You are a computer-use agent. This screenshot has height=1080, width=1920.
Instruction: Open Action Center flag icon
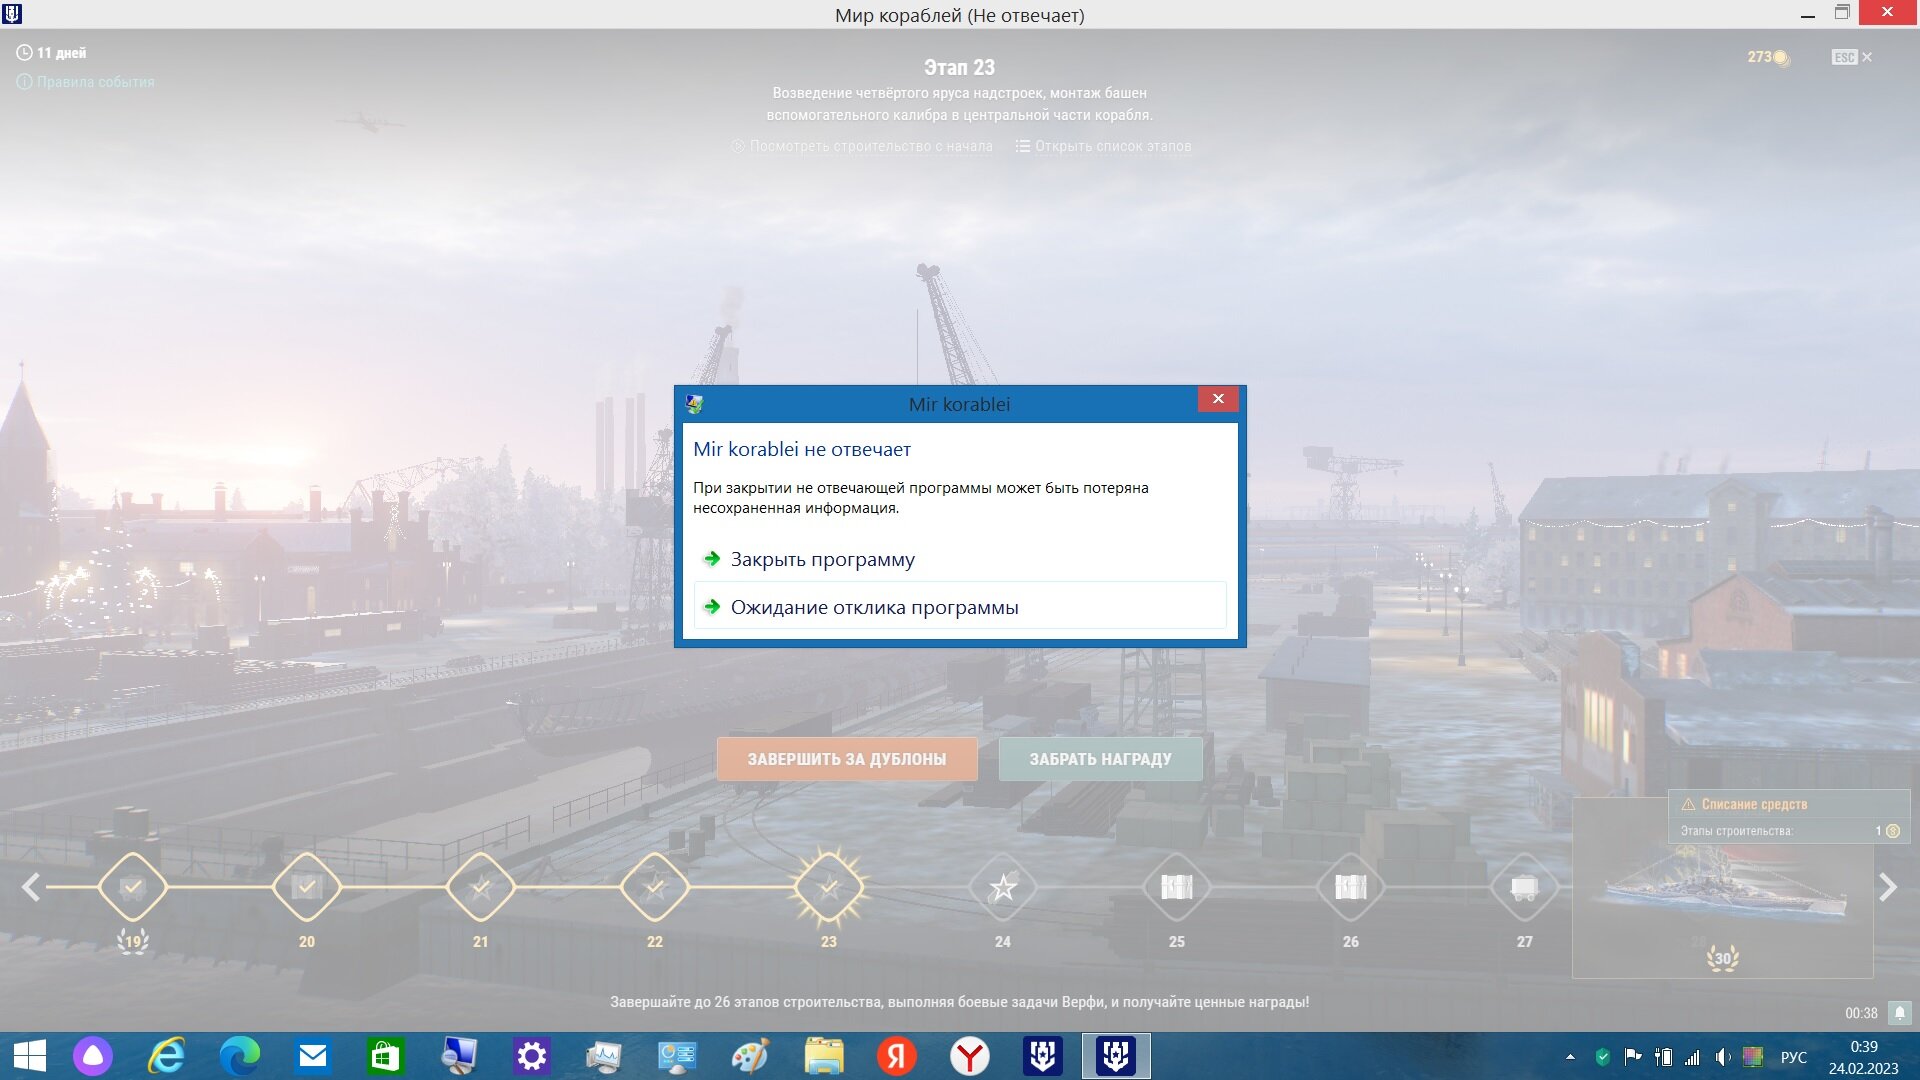1633,1056
